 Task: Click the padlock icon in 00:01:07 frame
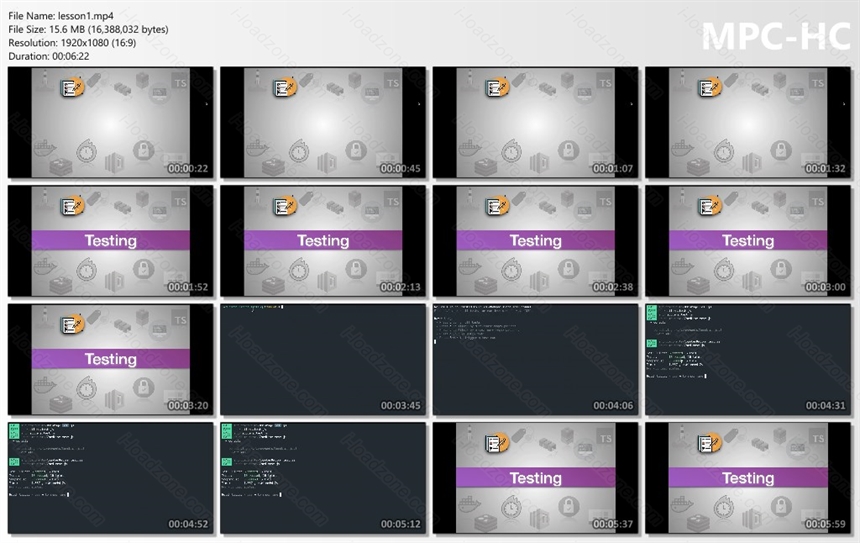(568, 149)
